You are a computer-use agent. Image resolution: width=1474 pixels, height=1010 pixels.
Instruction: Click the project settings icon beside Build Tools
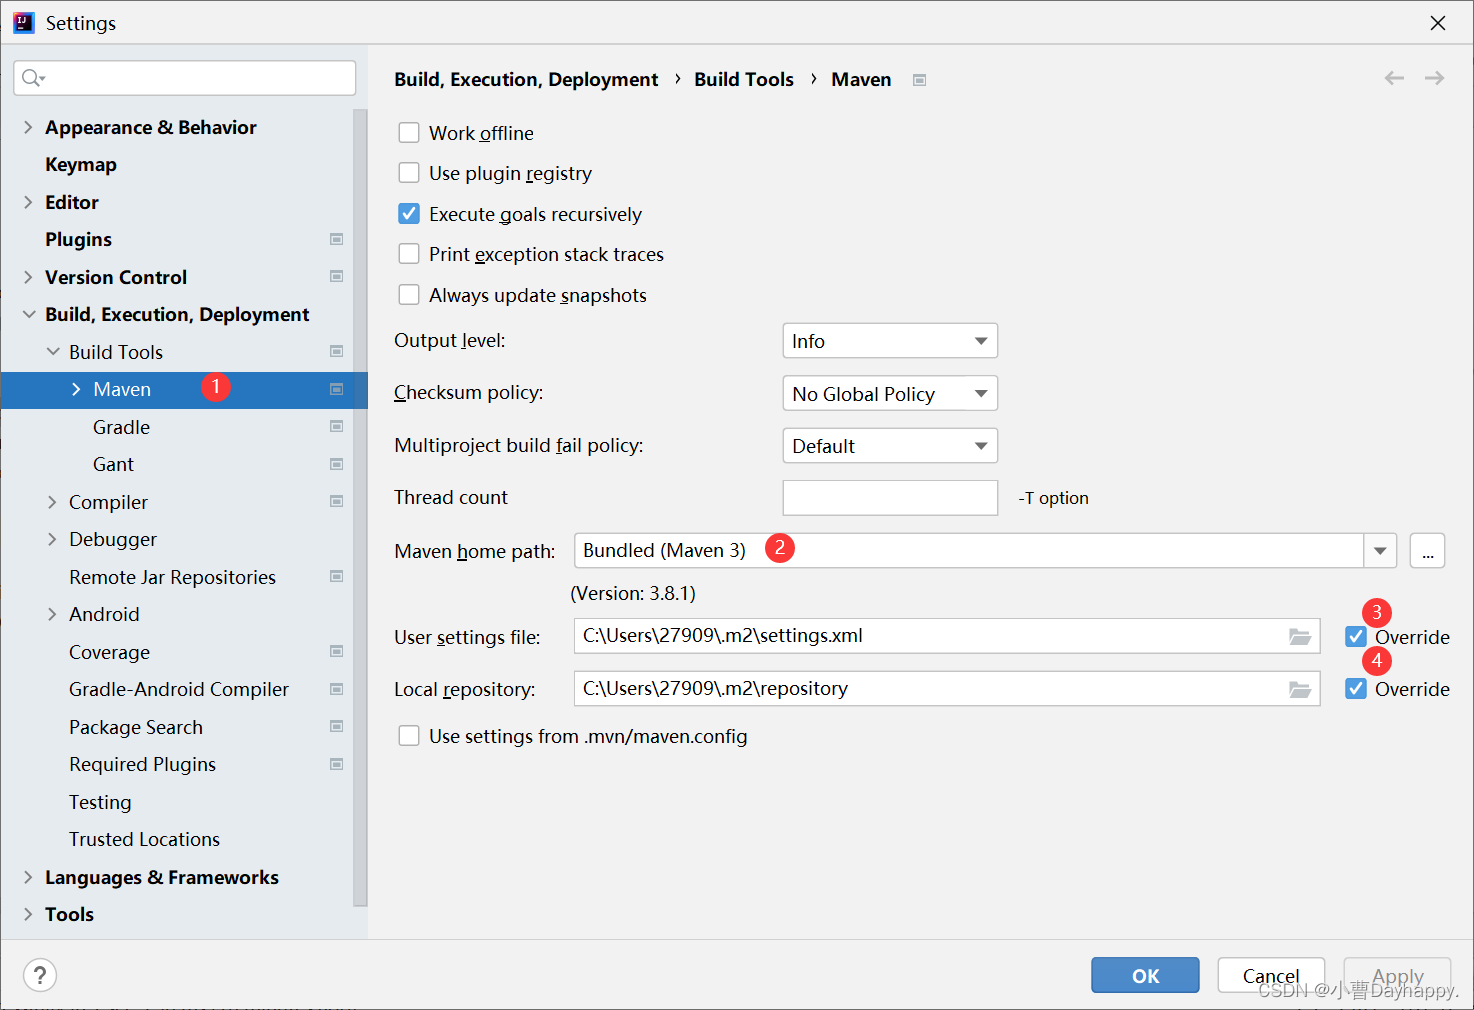click(x=337, y=351)
